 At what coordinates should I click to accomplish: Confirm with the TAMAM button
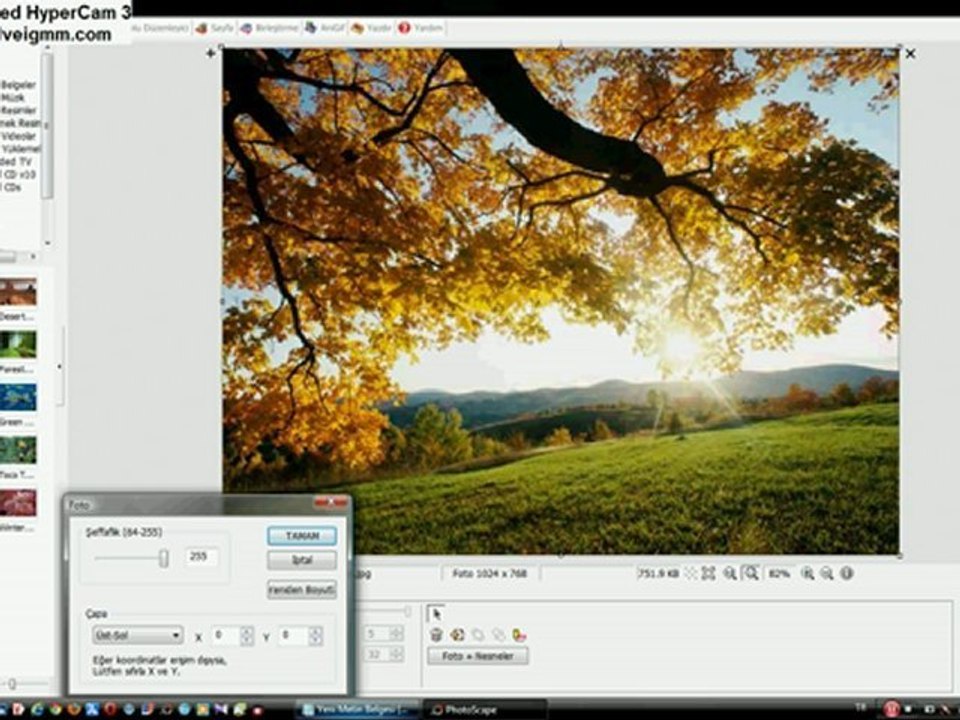pyautogui.click(x=302, y=536)
